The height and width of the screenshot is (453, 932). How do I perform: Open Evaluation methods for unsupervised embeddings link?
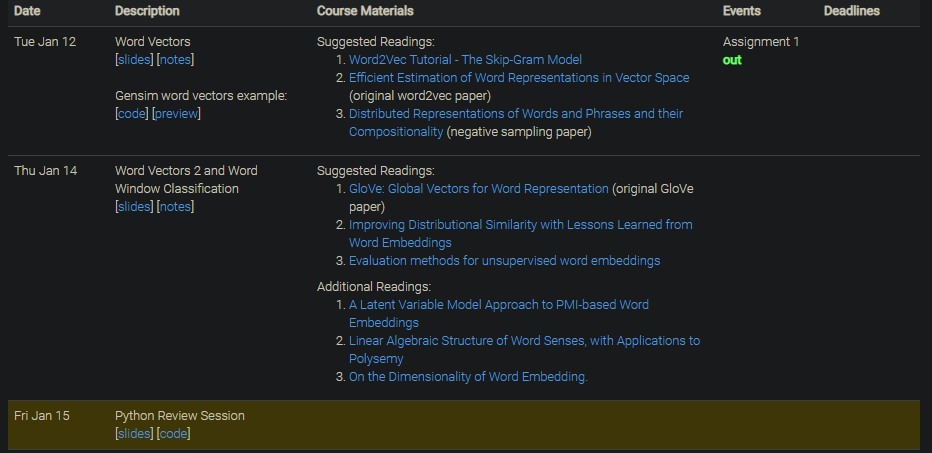pyautogui.click(x=504, y=261)
